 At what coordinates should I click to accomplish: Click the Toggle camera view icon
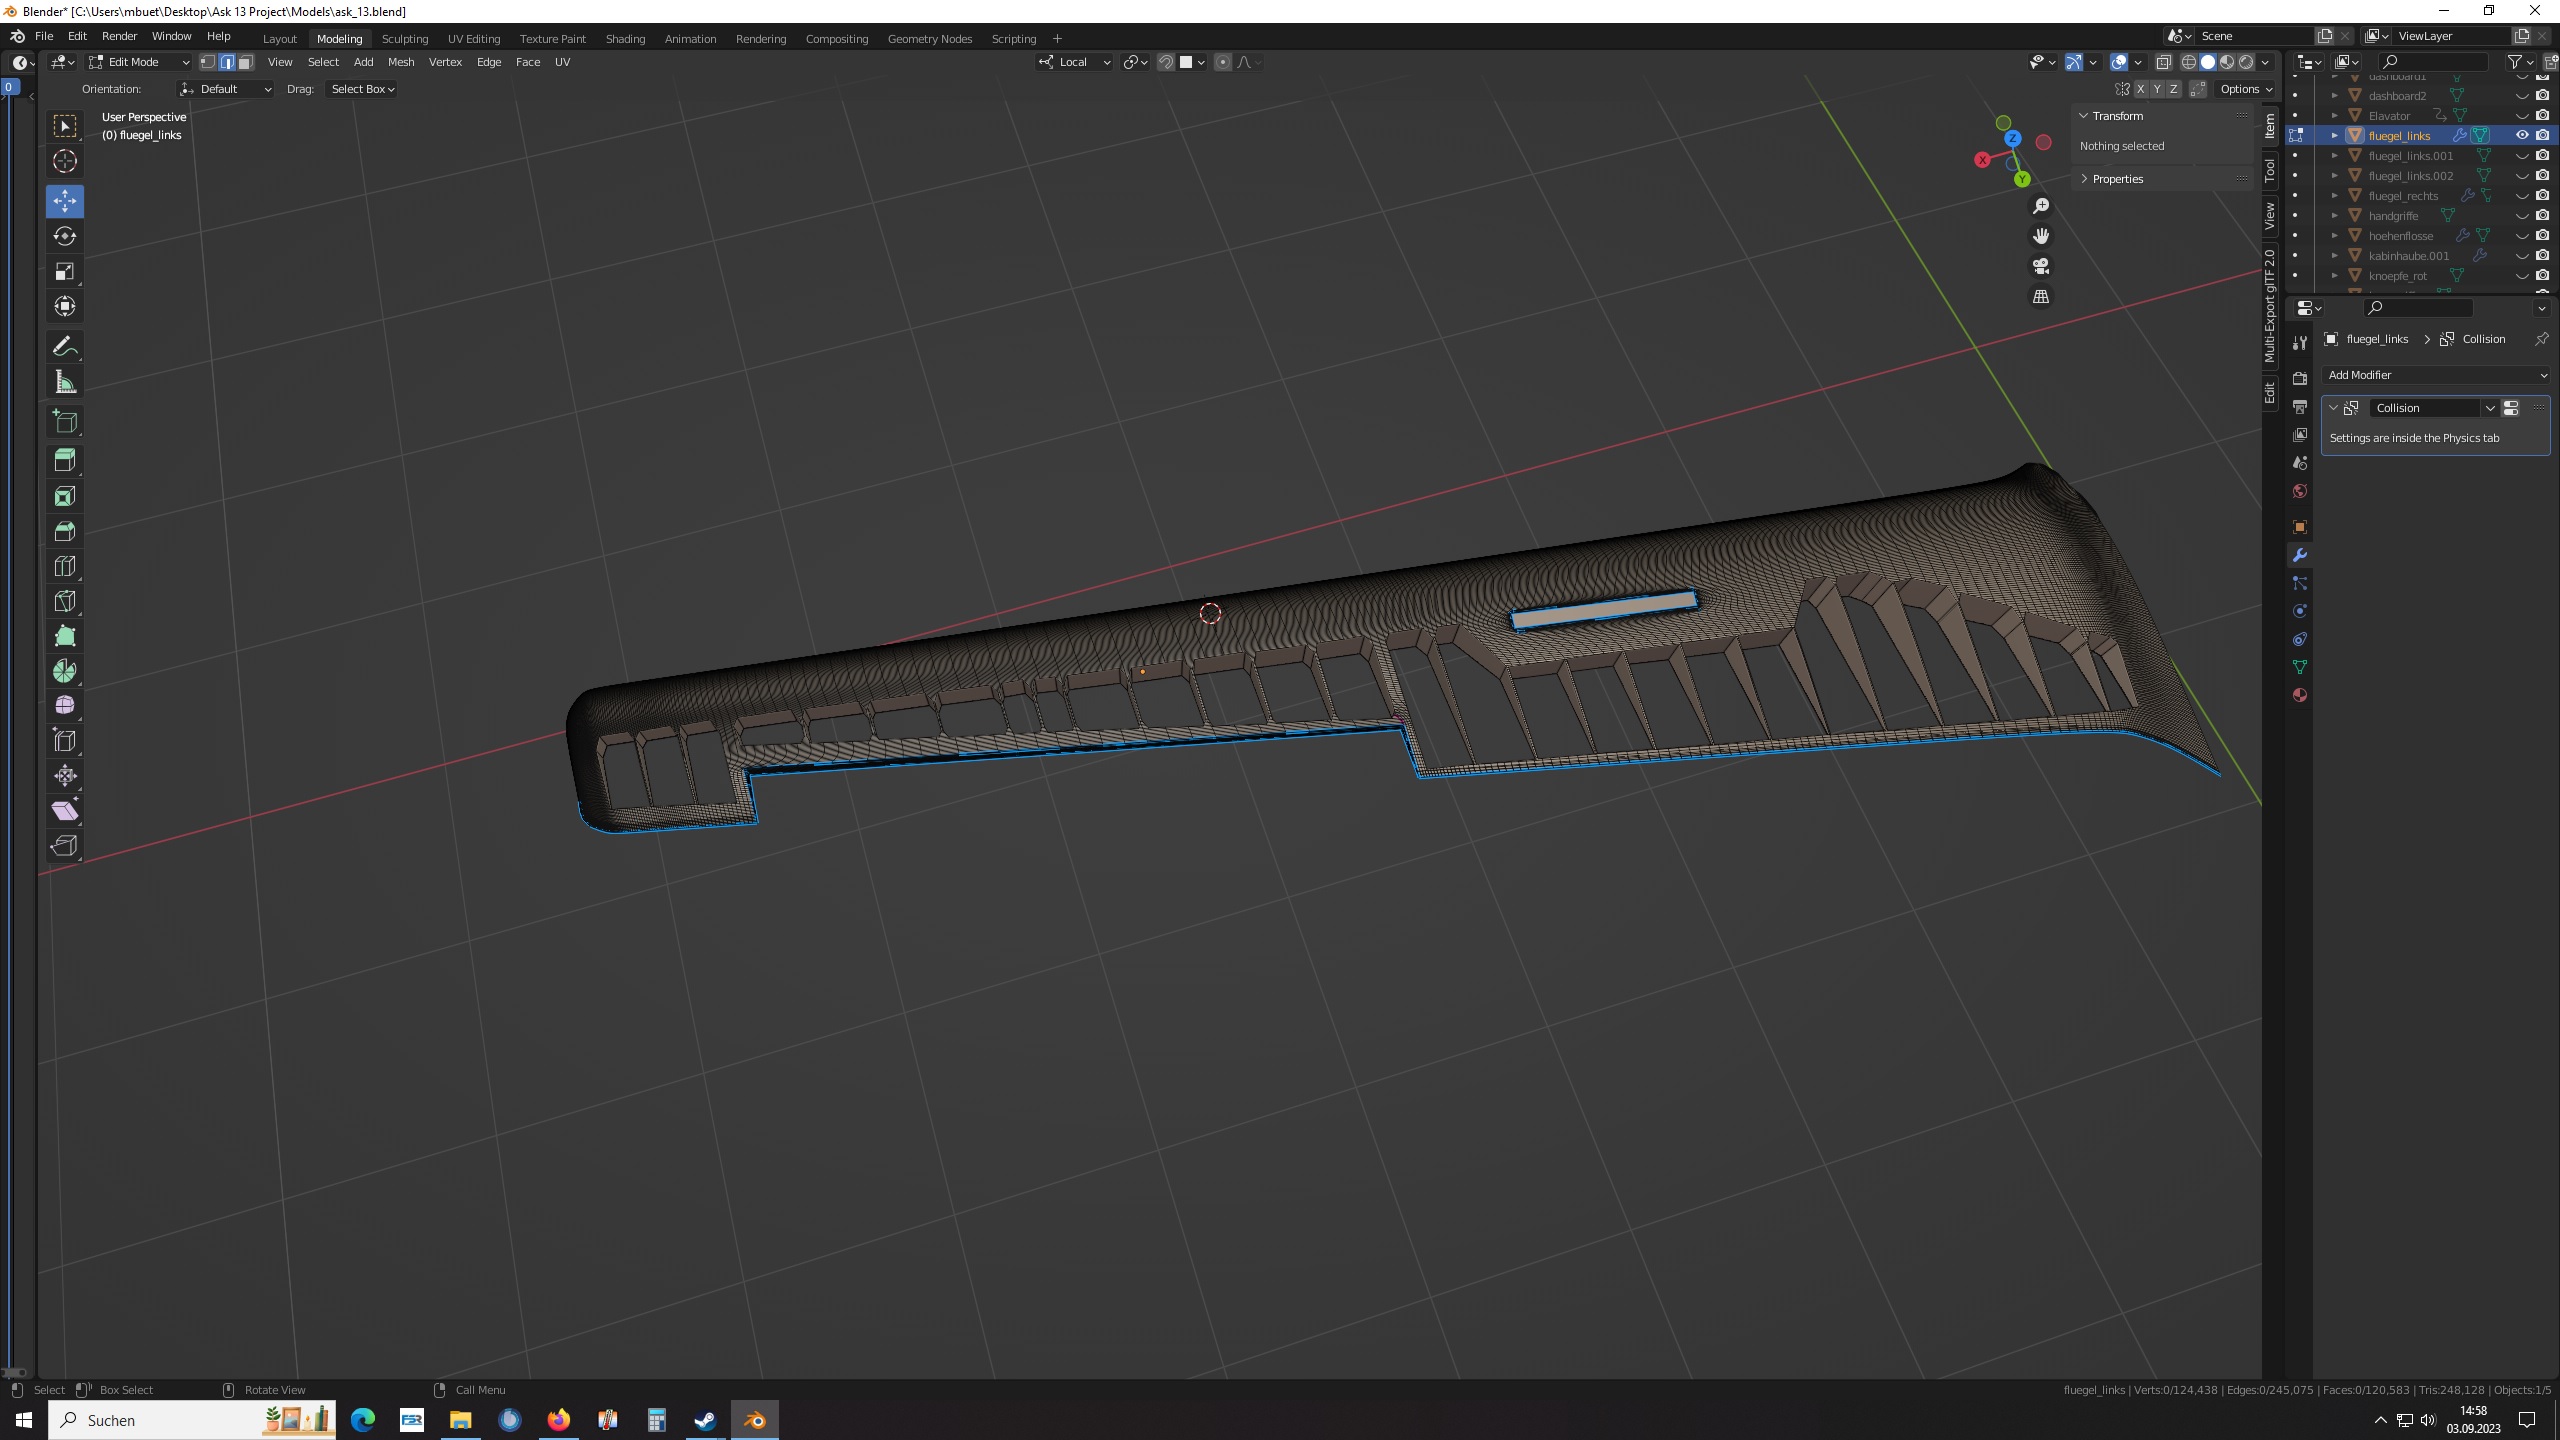[2041, 266]
